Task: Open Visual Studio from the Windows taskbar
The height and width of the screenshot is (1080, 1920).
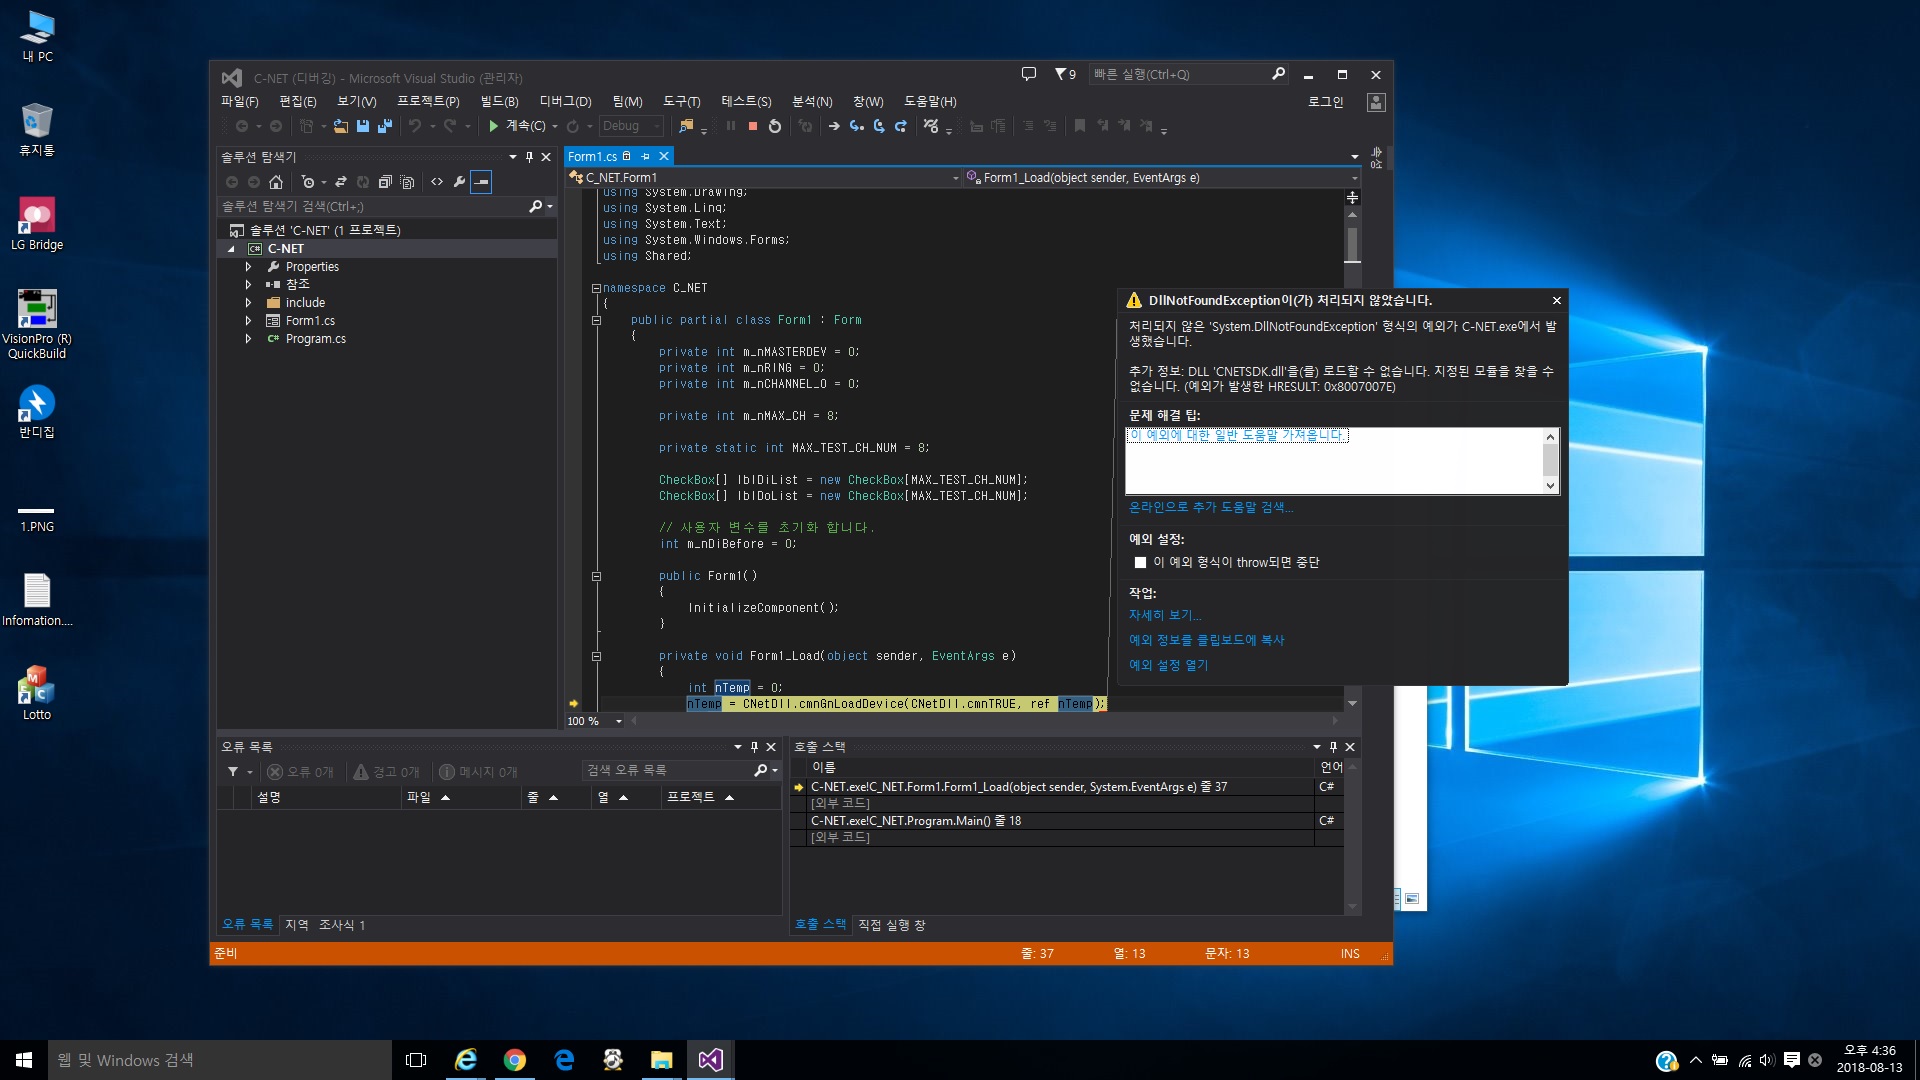Action: [x=711, y=1060]
